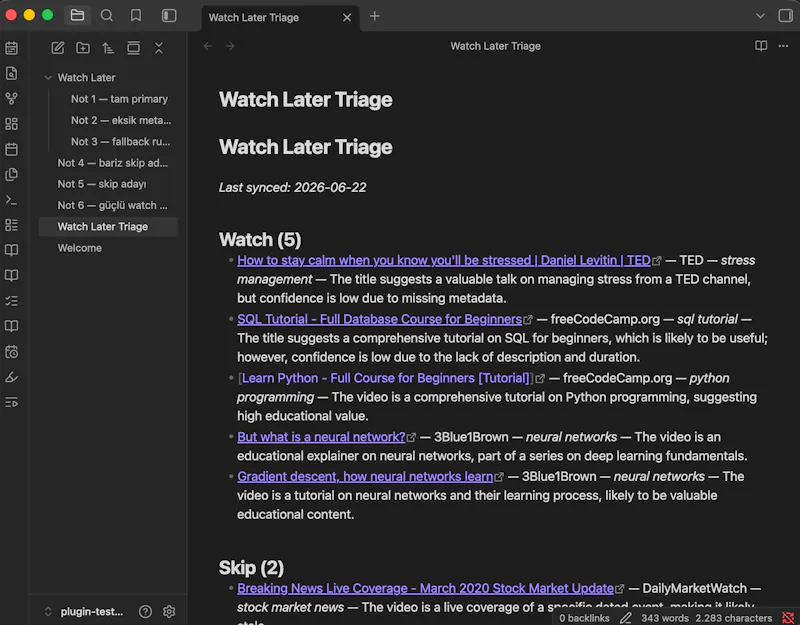Click the Watch (5) heading
Viewport: 800px width, 625px height.
260,240
